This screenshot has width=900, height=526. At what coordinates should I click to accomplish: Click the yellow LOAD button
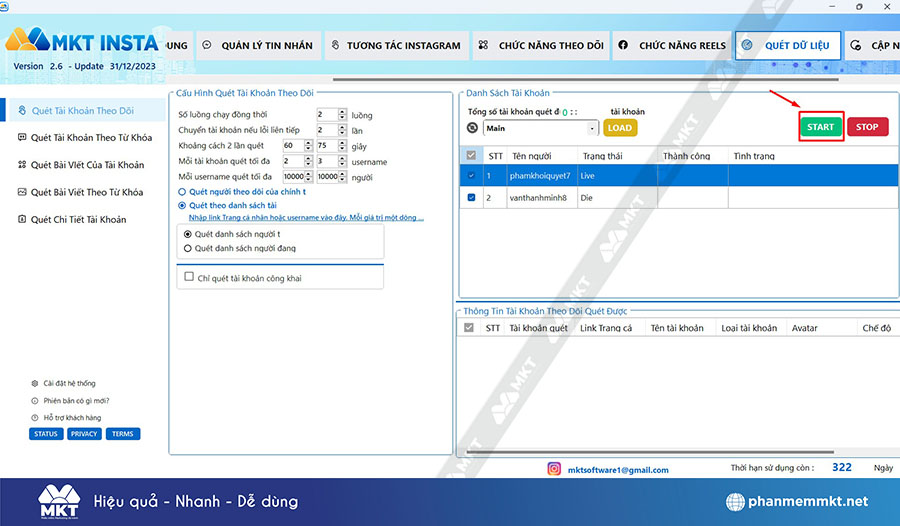[620, 127]
